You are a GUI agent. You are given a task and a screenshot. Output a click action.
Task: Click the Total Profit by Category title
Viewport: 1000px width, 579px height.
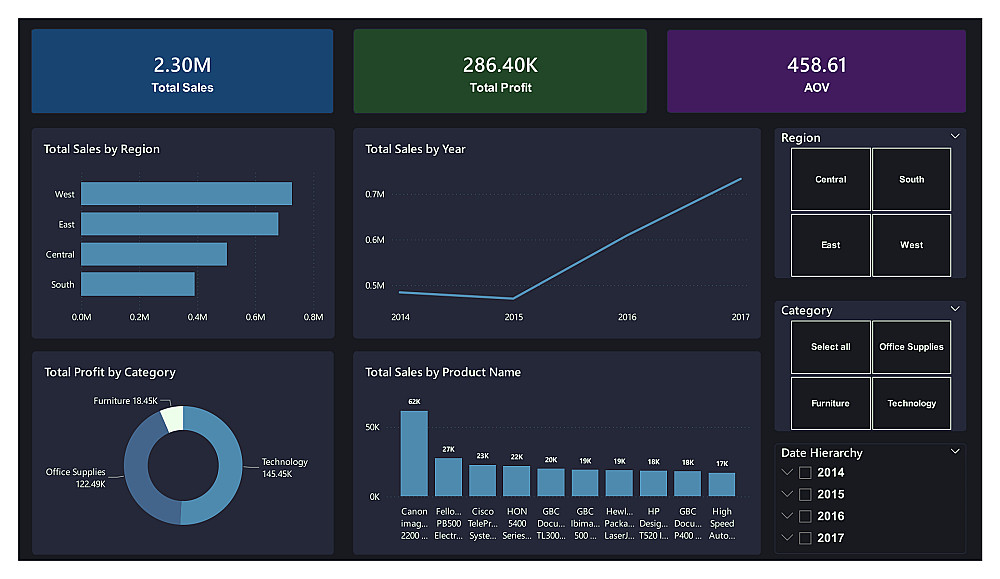point(110,372)
